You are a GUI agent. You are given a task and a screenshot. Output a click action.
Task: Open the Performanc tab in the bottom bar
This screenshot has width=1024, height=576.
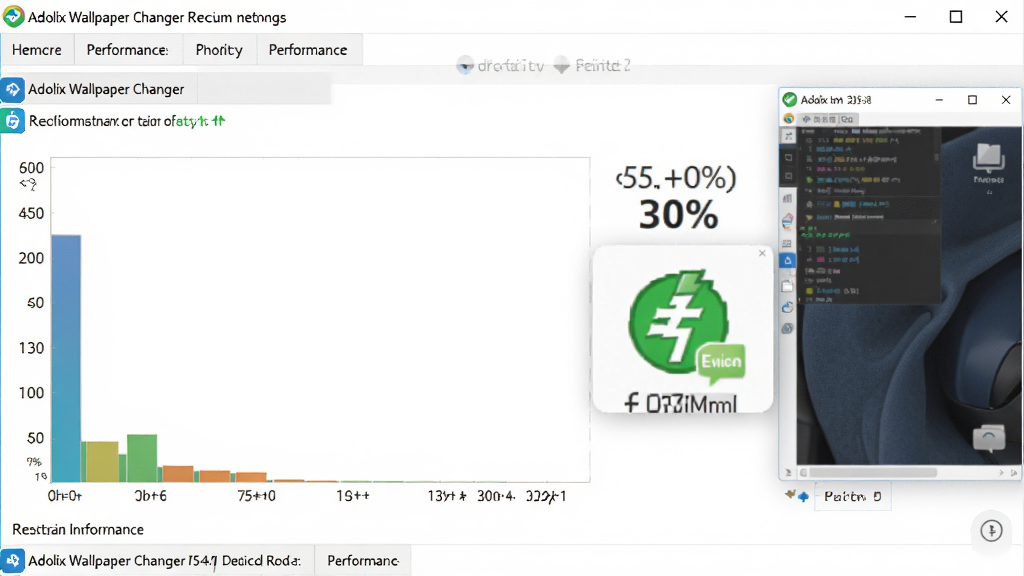pos(363,561)
